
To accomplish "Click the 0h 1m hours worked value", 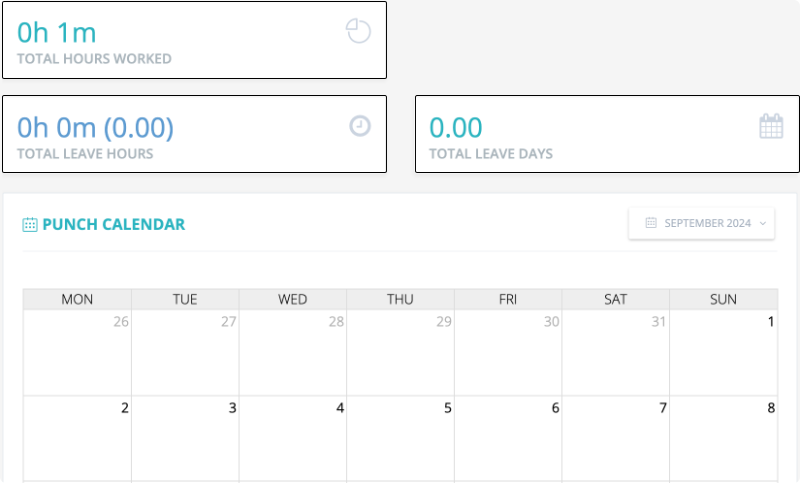I will click(x=57, y=33).
